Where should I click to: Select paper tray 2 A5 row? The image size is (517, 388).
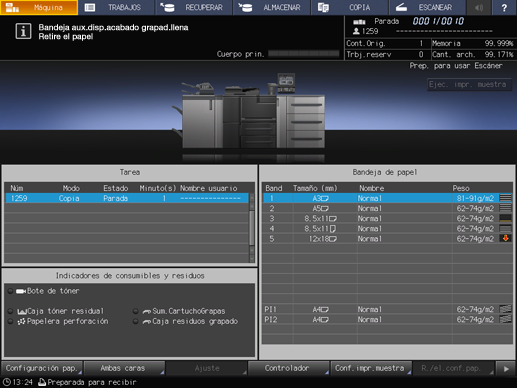[388, 209]
